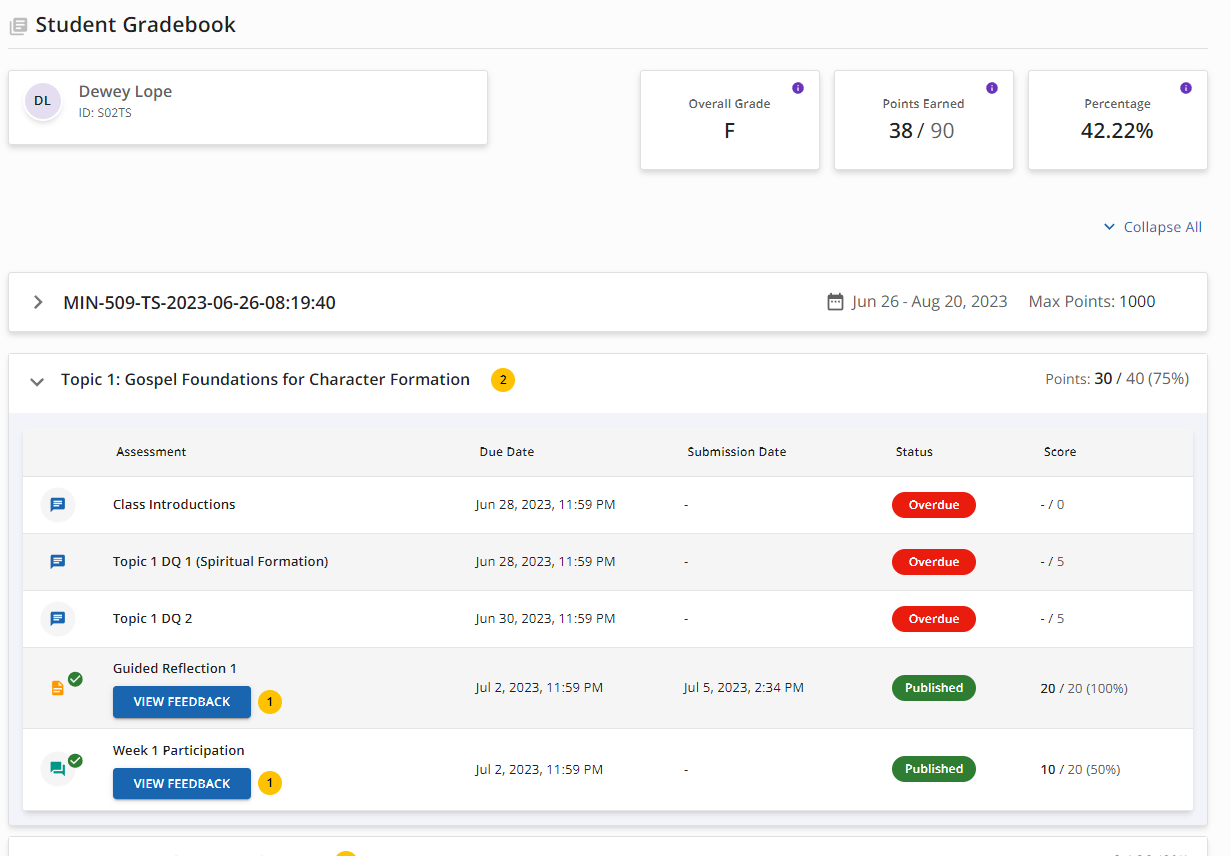
Task: Click the Topic 1 DQ 2 discussion icon
Action: pos(58,619)
